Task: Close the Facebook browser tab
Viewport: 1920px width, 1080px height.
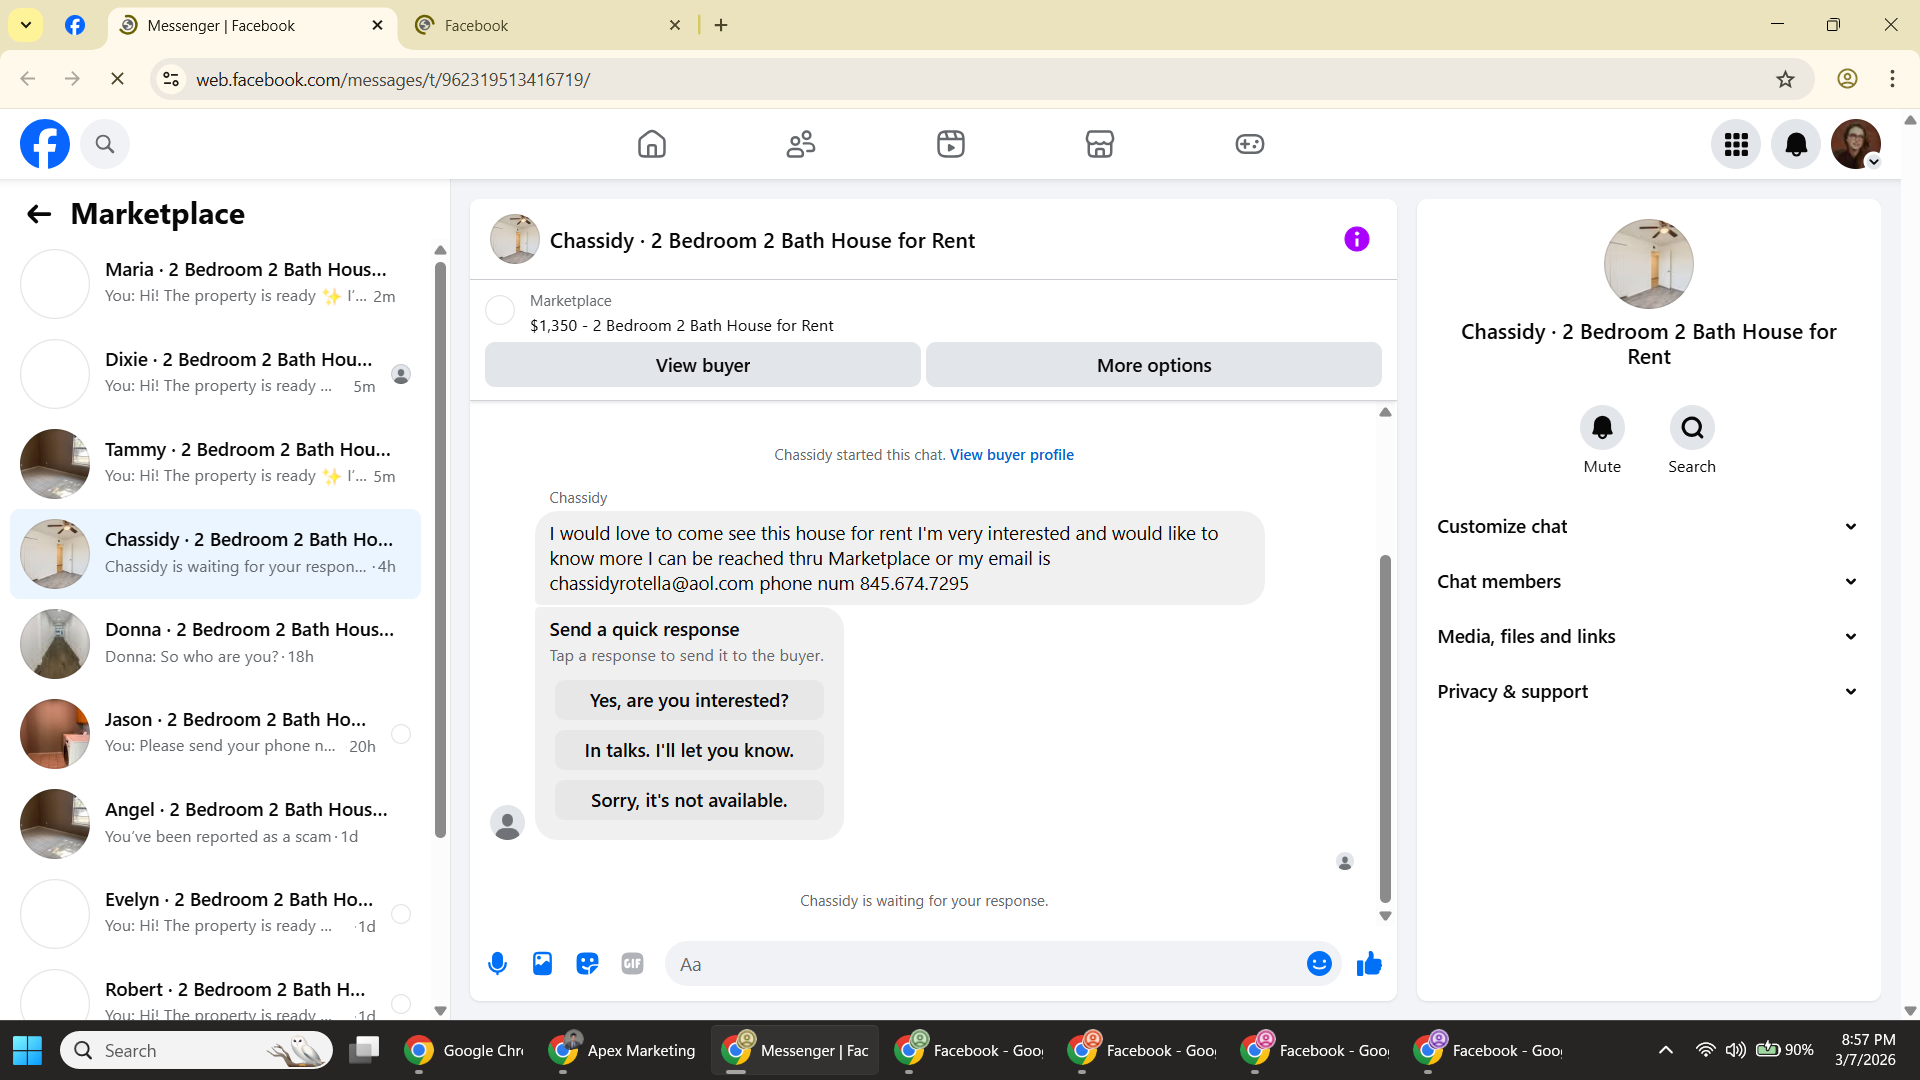Action: pyautogui.click(x=675, y=26)
